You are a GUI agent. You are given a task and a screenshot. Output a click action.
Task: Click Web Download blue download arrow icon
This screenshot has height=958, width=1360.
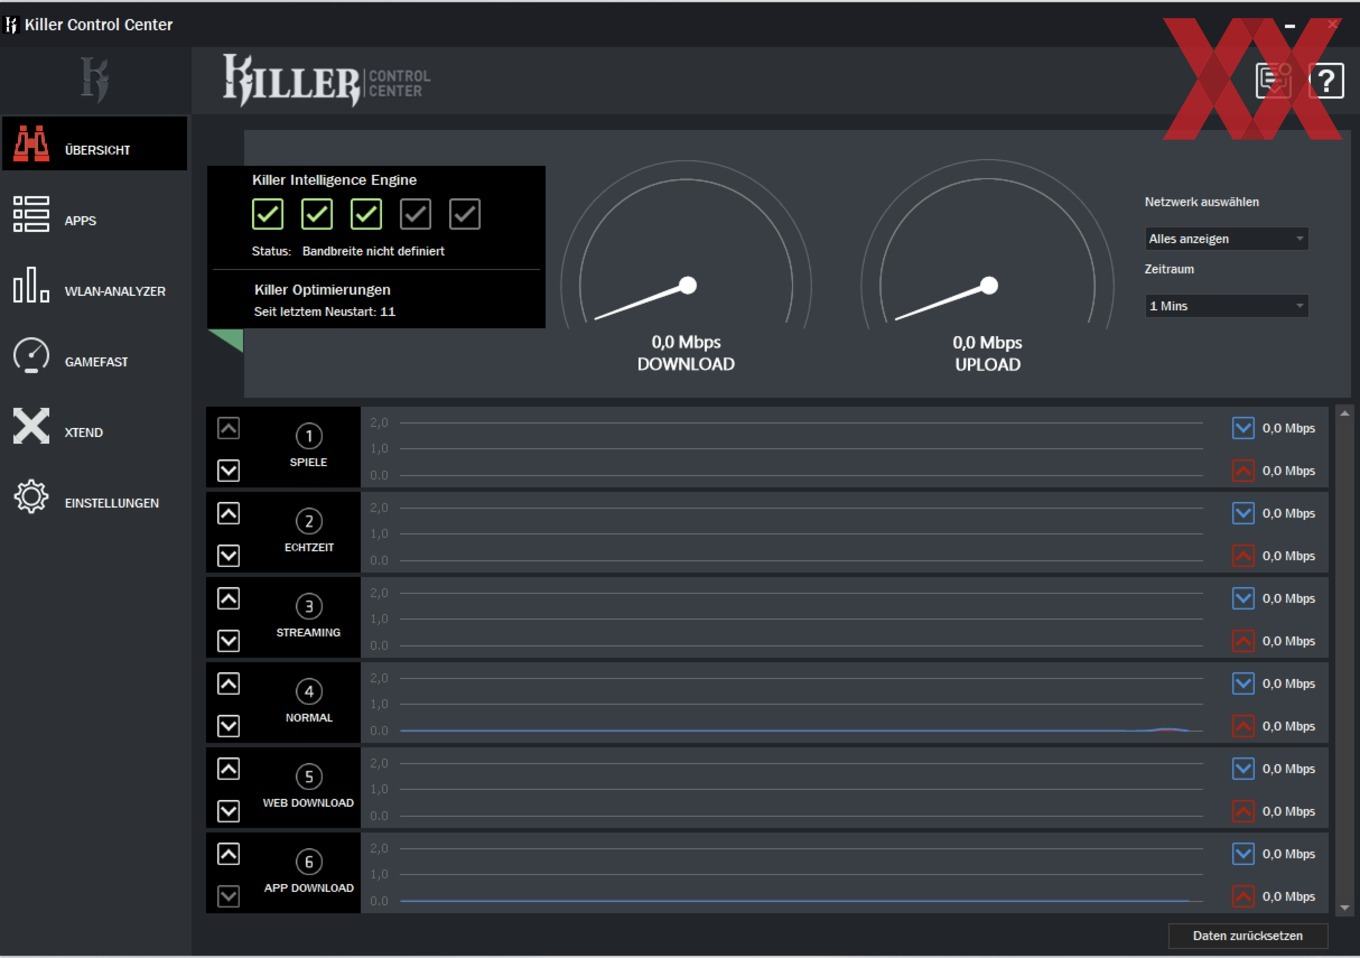coord(1243,768)
